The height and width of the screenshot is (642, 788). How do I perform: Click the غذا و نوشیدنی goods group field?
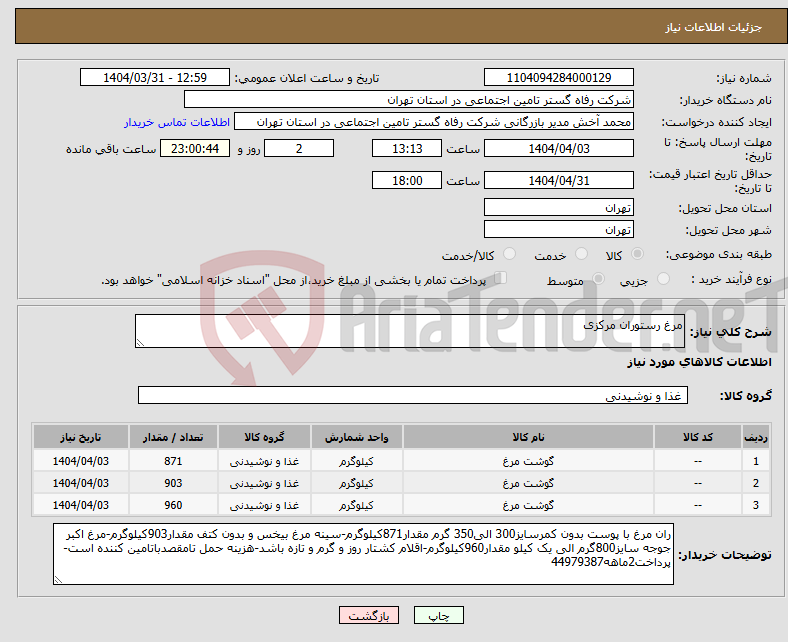(x=413, y=395)
